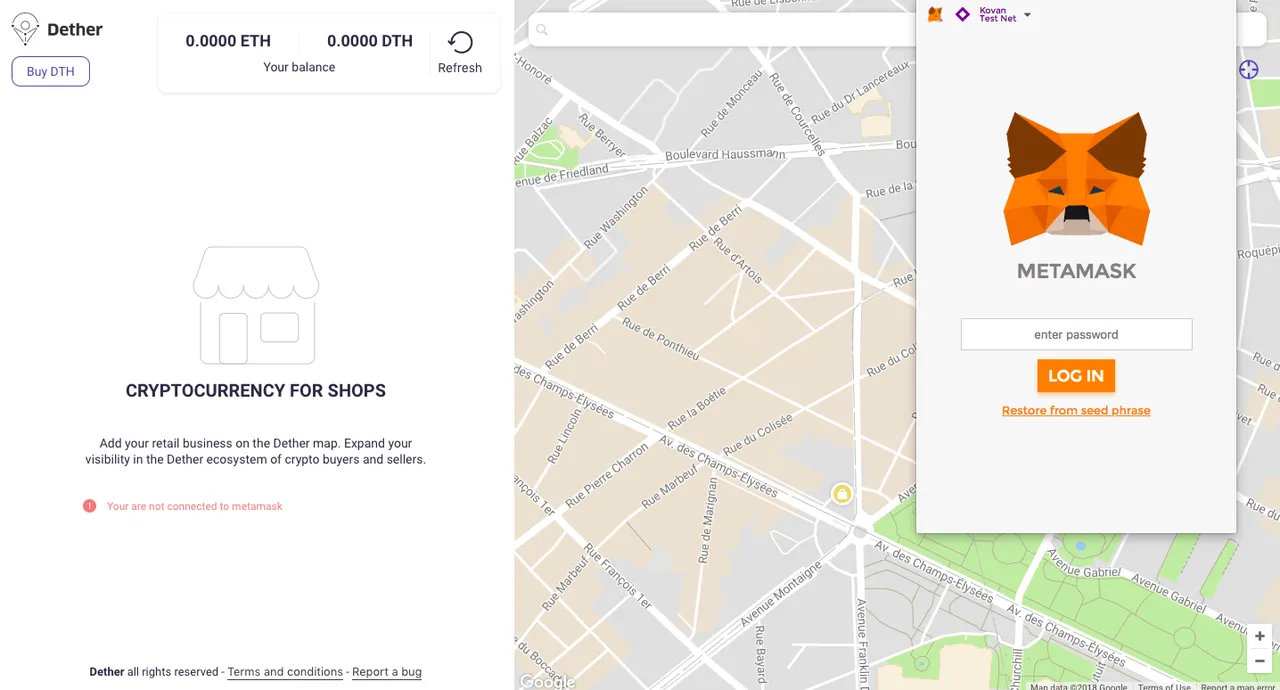This screenshot has height=690, width=1280.
Task: Open Restore from seed phrase link
Action: click(1076, 410)
